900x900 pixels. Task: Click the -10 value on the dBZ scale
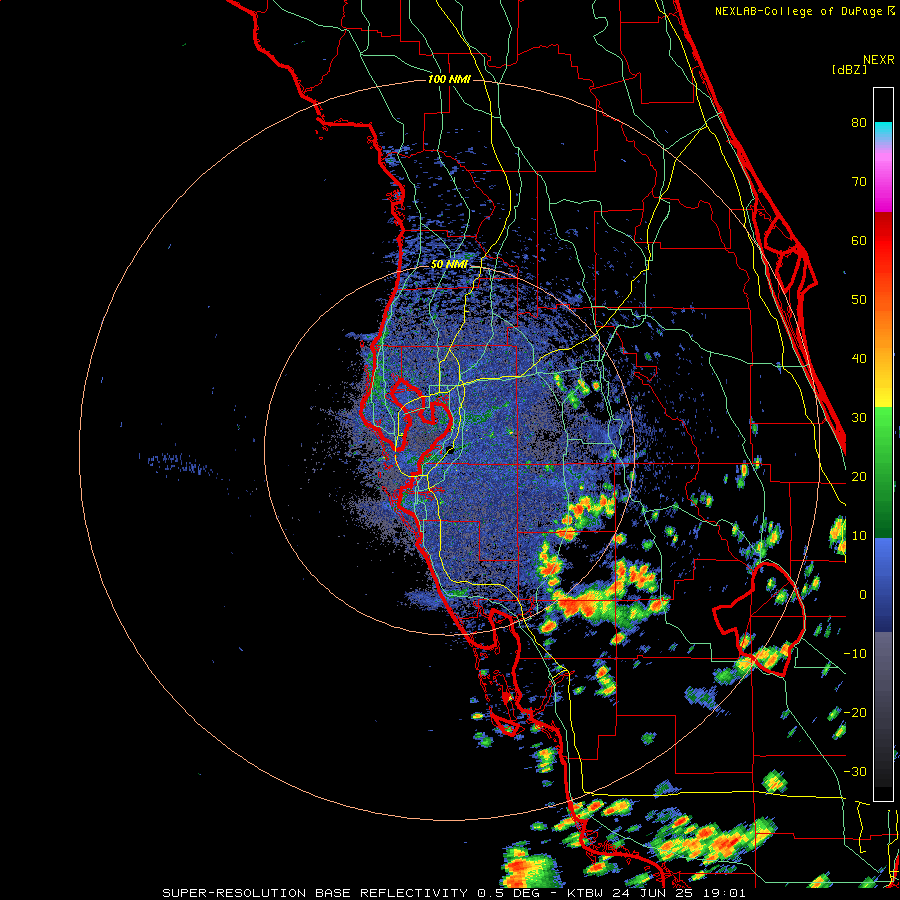coord(855,654)
